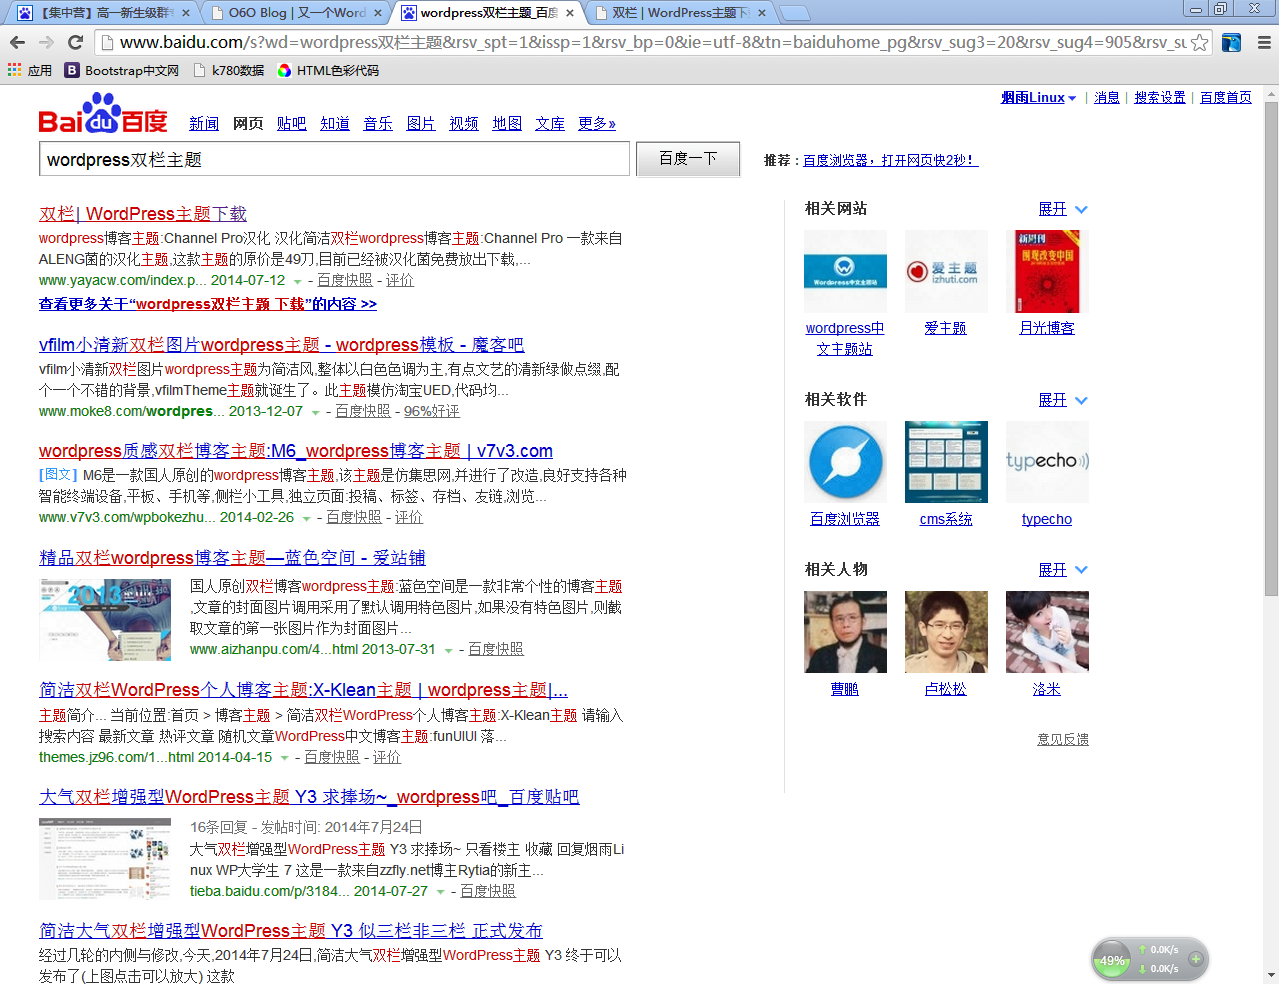Viewport: 1279px width, 984px height.
Task: Open the 更多» categories link
Action: (x=597, y=123)
